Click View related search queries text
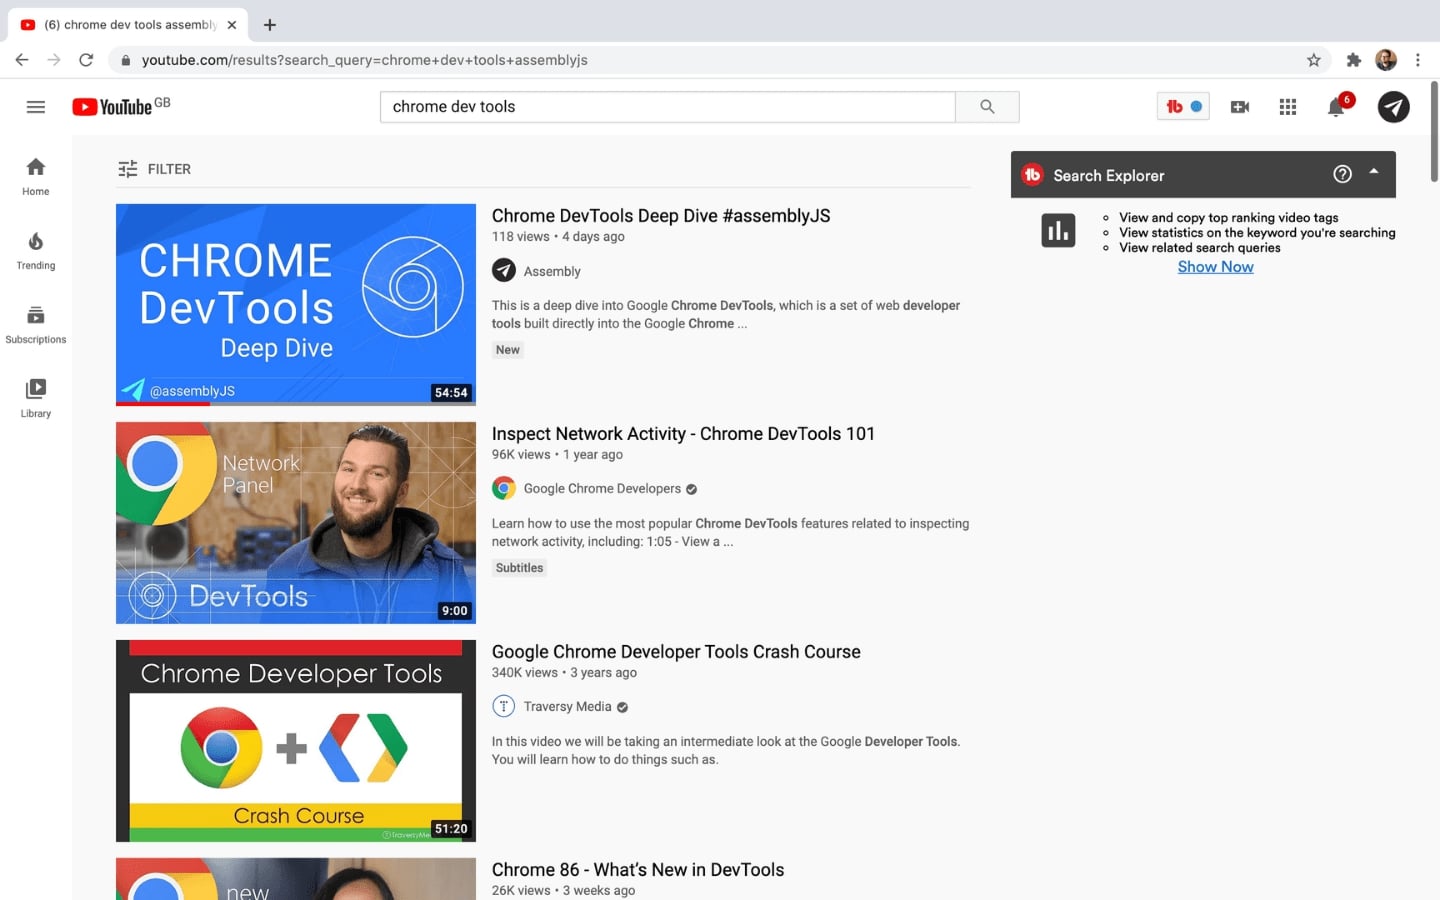Viewport: 1440px width, 900px height. tap(1199, 248)
